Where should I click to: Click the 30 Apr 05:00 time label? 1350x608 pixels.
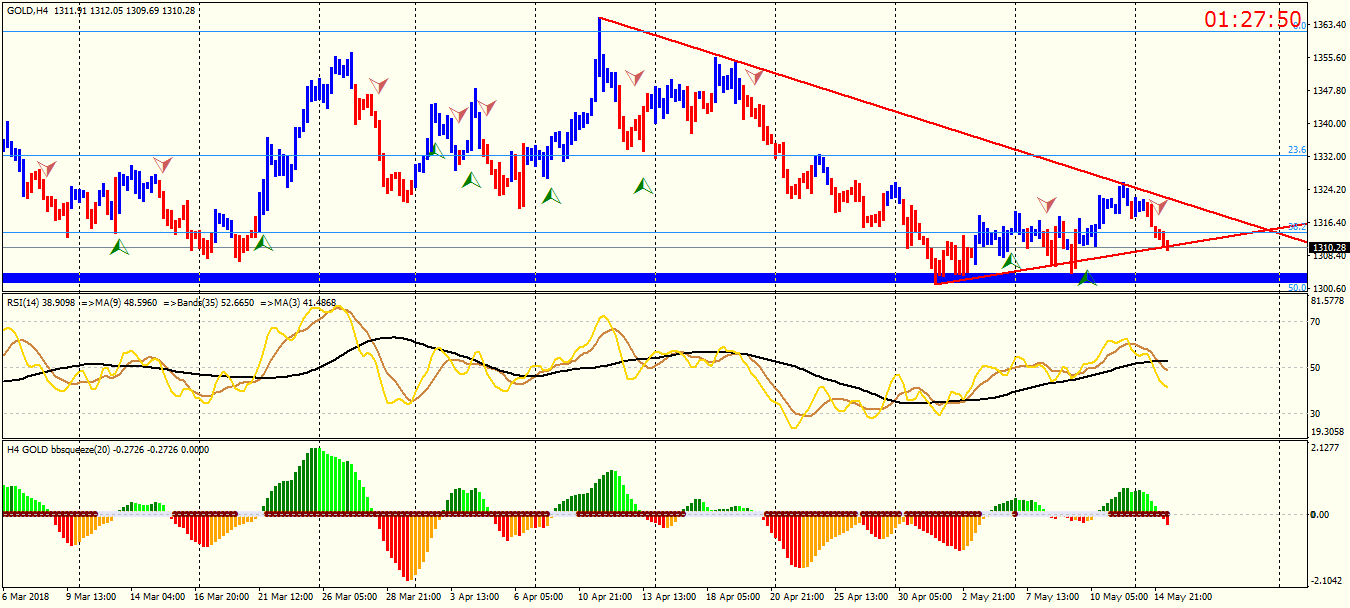tap(927, 597)
